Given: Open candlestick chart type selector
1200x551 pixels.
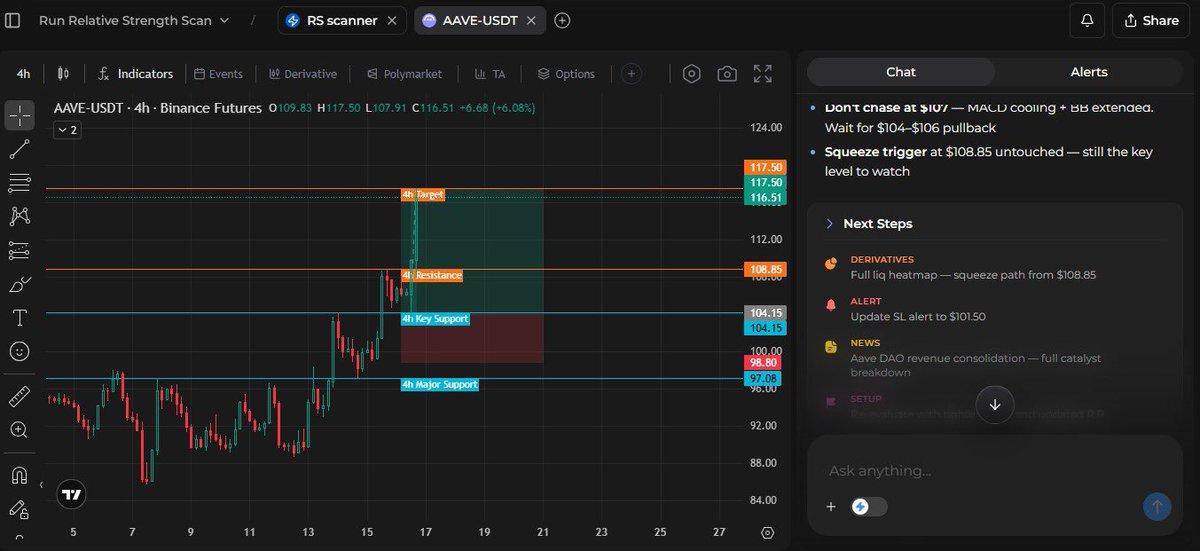Looking at the screenshot, I should pos(65,74).
